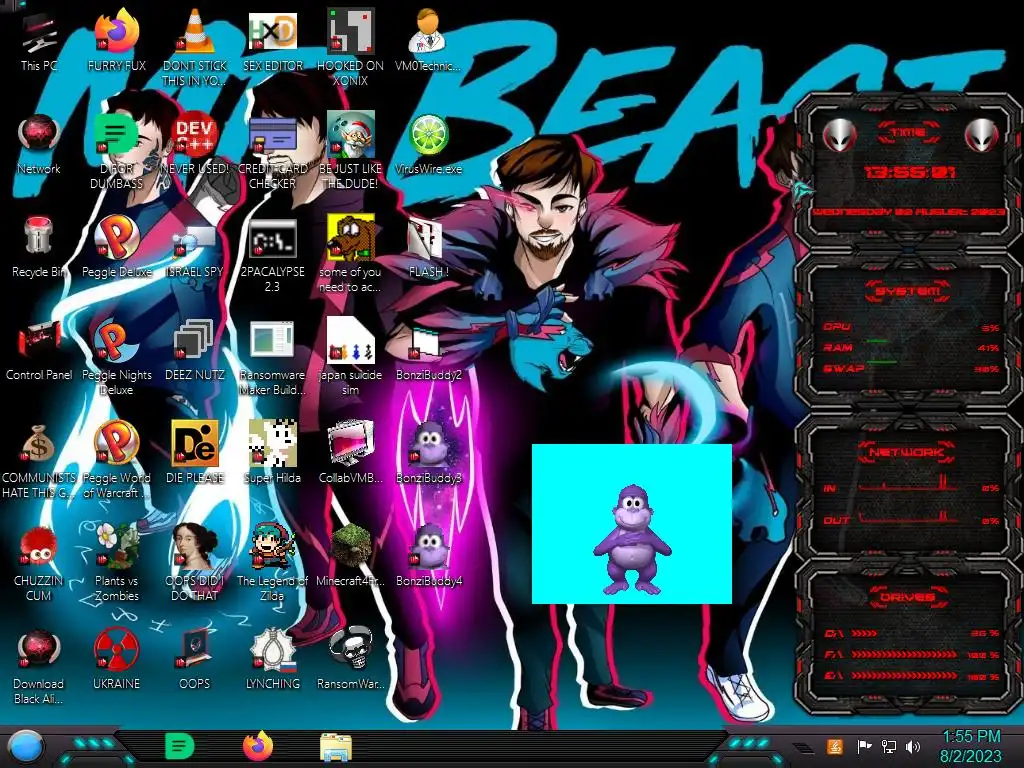Open the Ransomware Maker Build... shortcut
This screenshot has width=1024, height=768.
[272, 358]
